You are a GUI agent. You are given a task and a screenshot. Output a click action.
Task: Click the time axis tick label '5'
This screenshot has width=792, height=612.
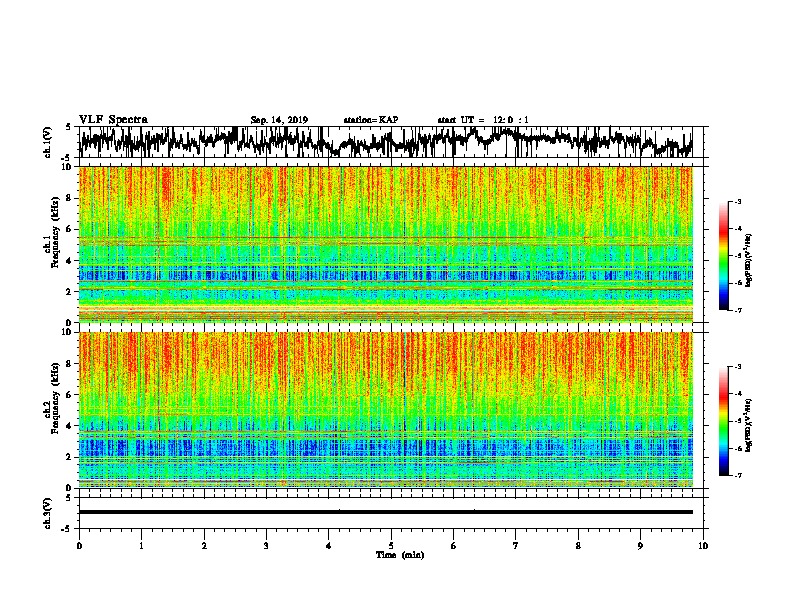[x=391, y=546]
